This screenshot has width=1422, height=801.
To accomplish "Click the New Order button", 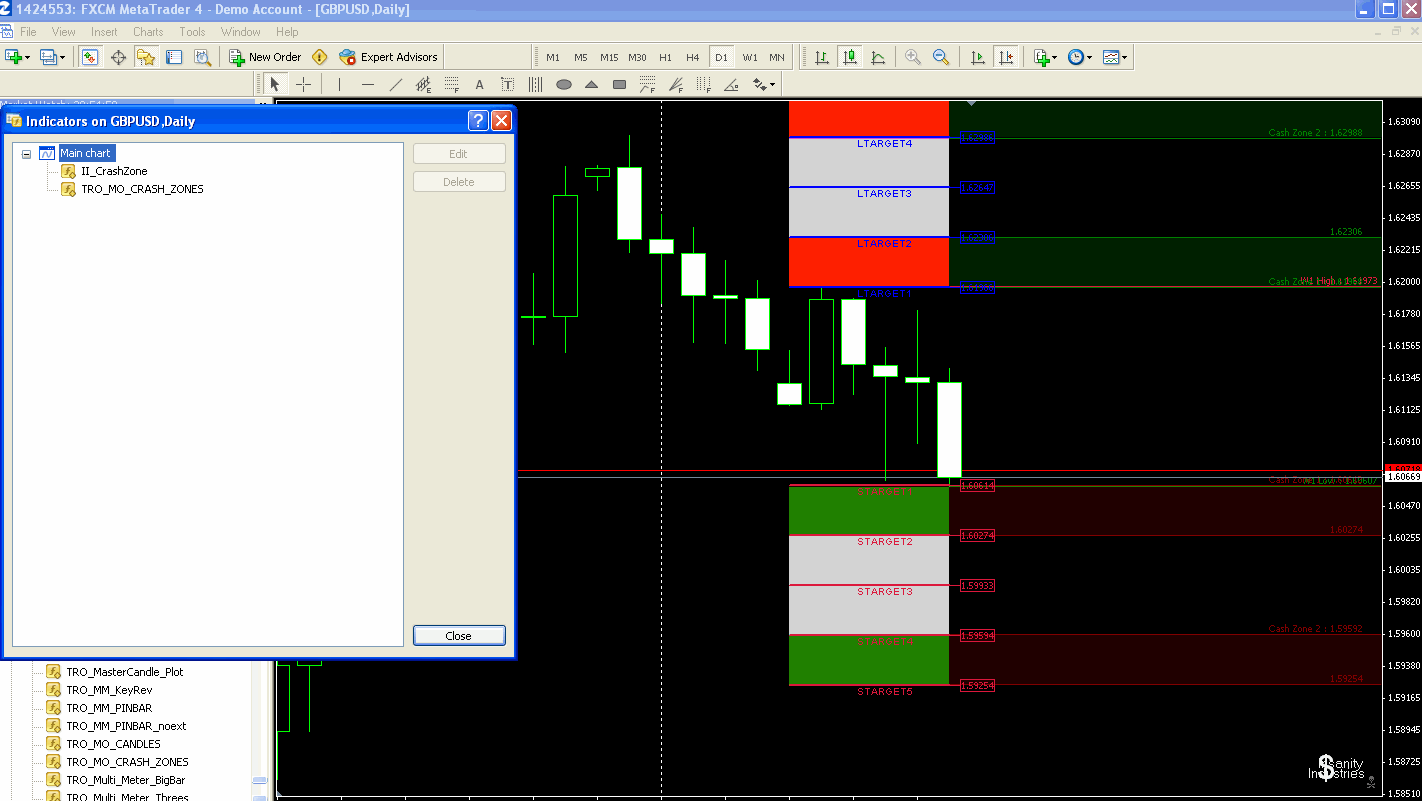I will pyautogui.click(x=265, y=57).
